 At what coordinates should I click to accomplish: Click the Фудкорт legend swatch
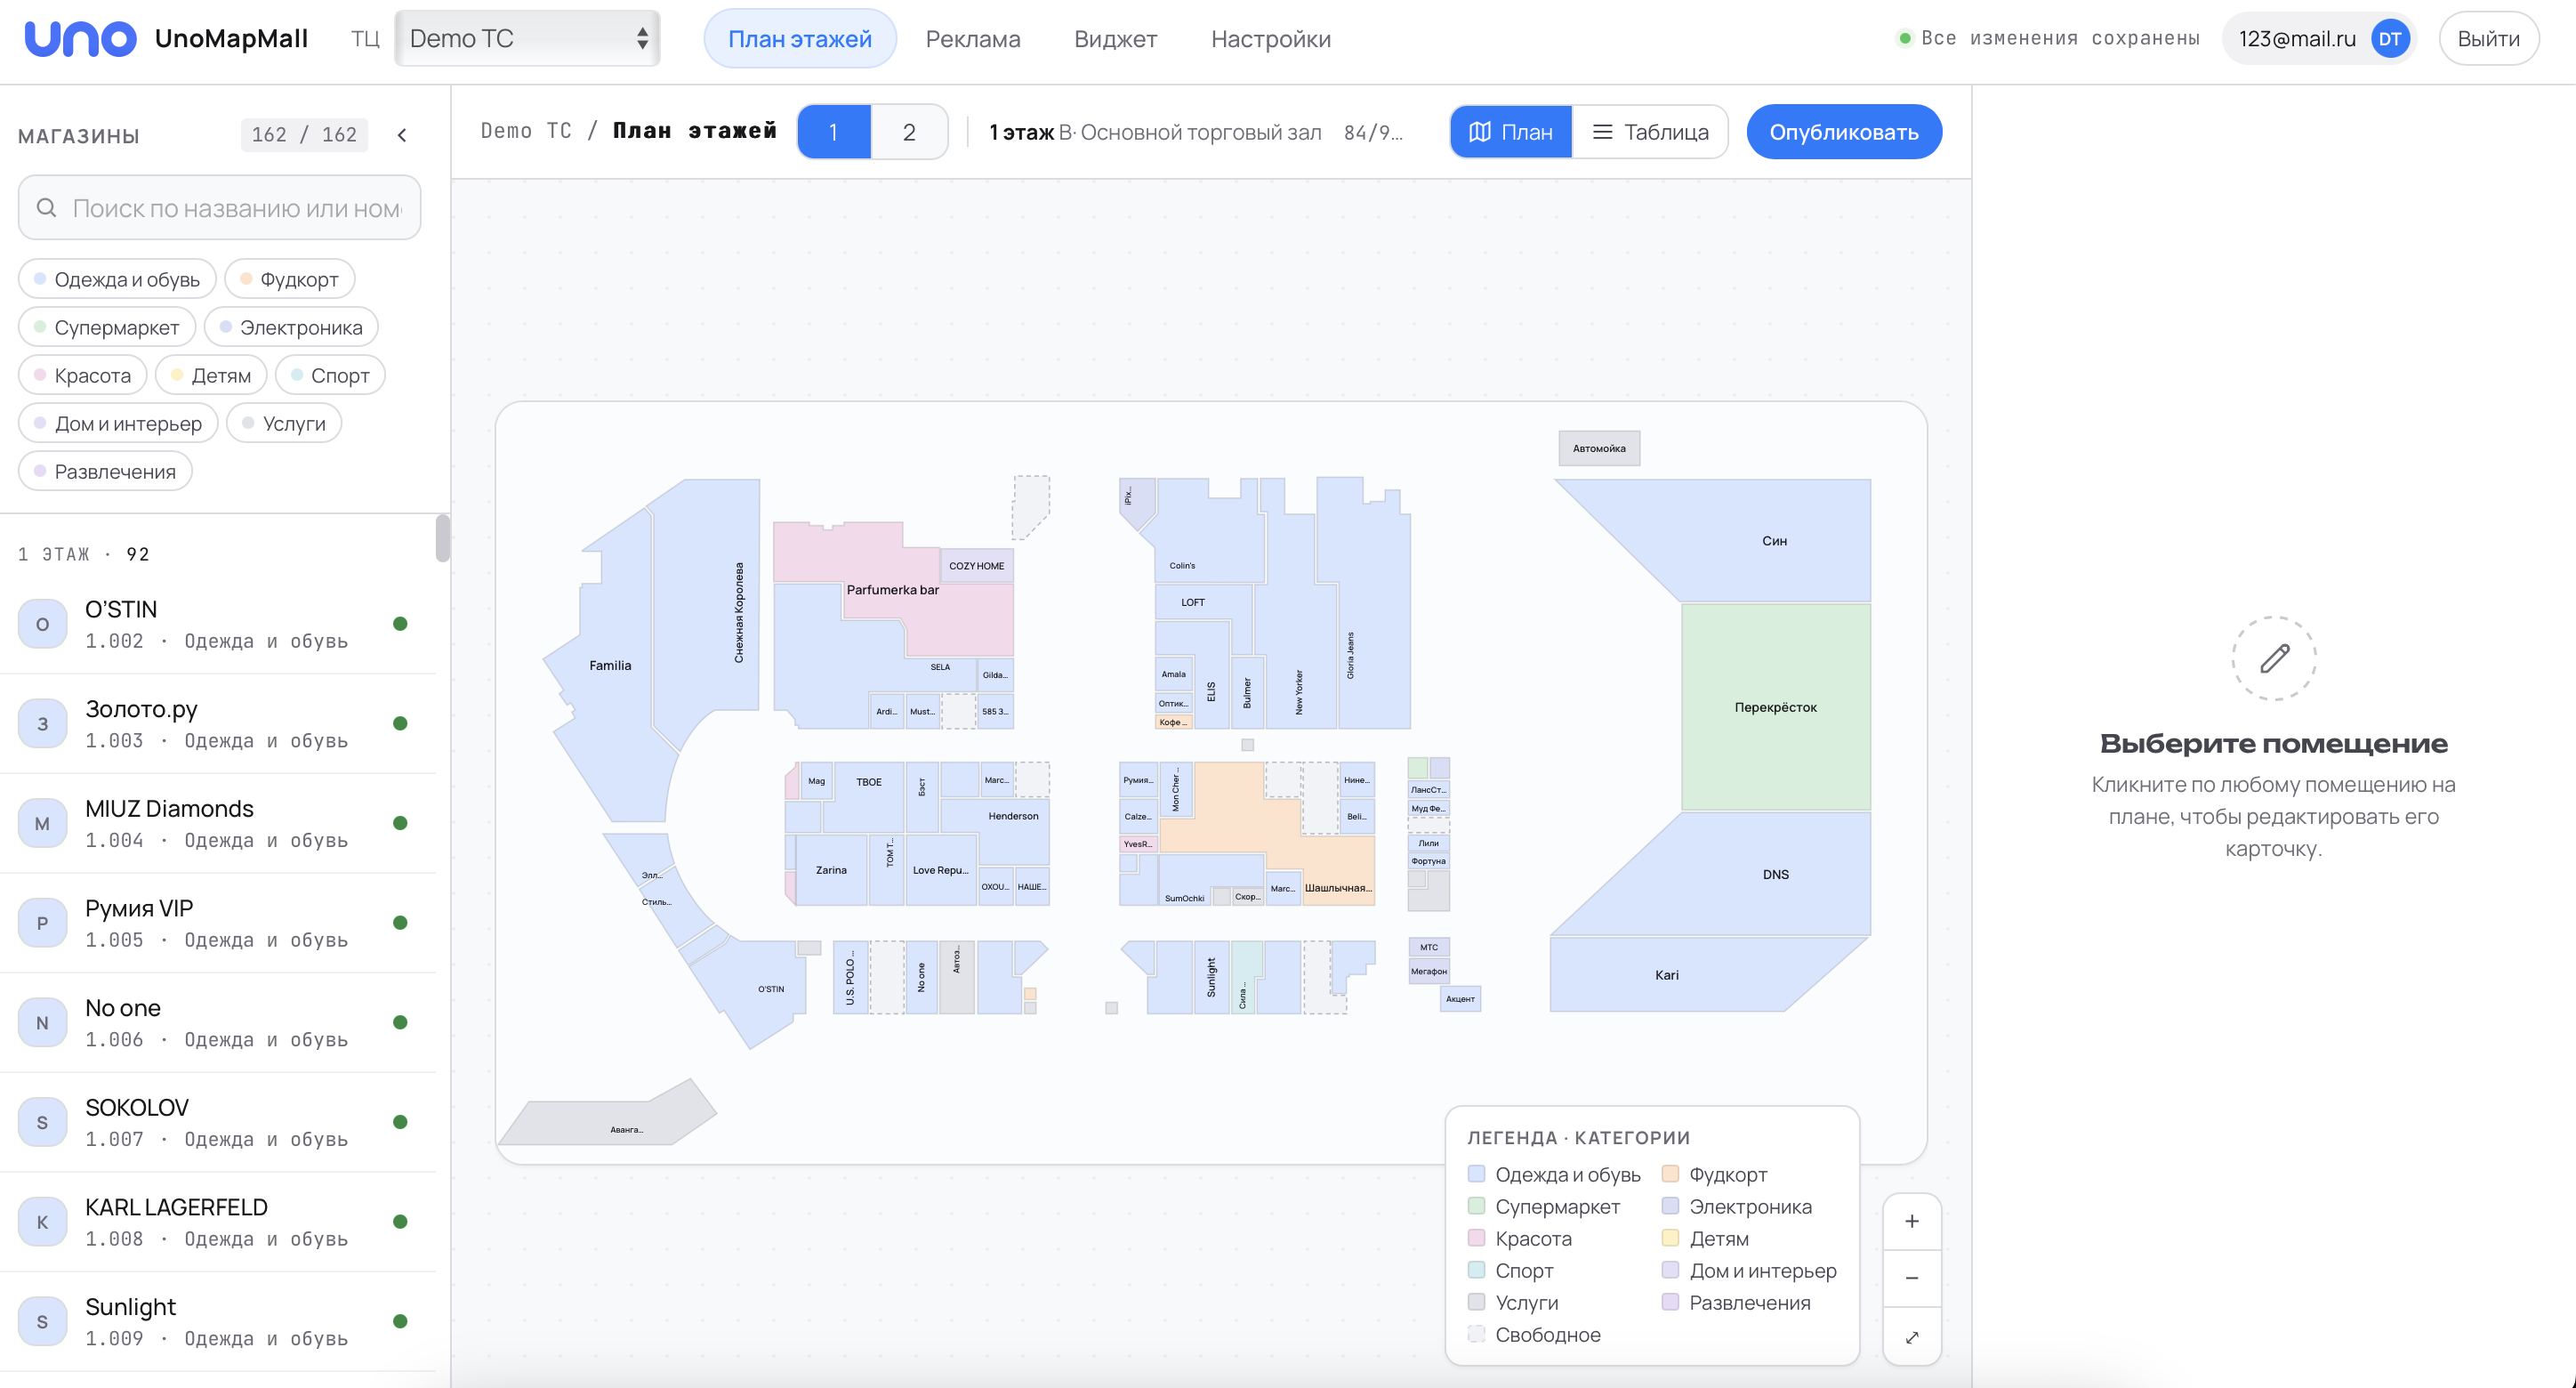pos(1670,1174)
